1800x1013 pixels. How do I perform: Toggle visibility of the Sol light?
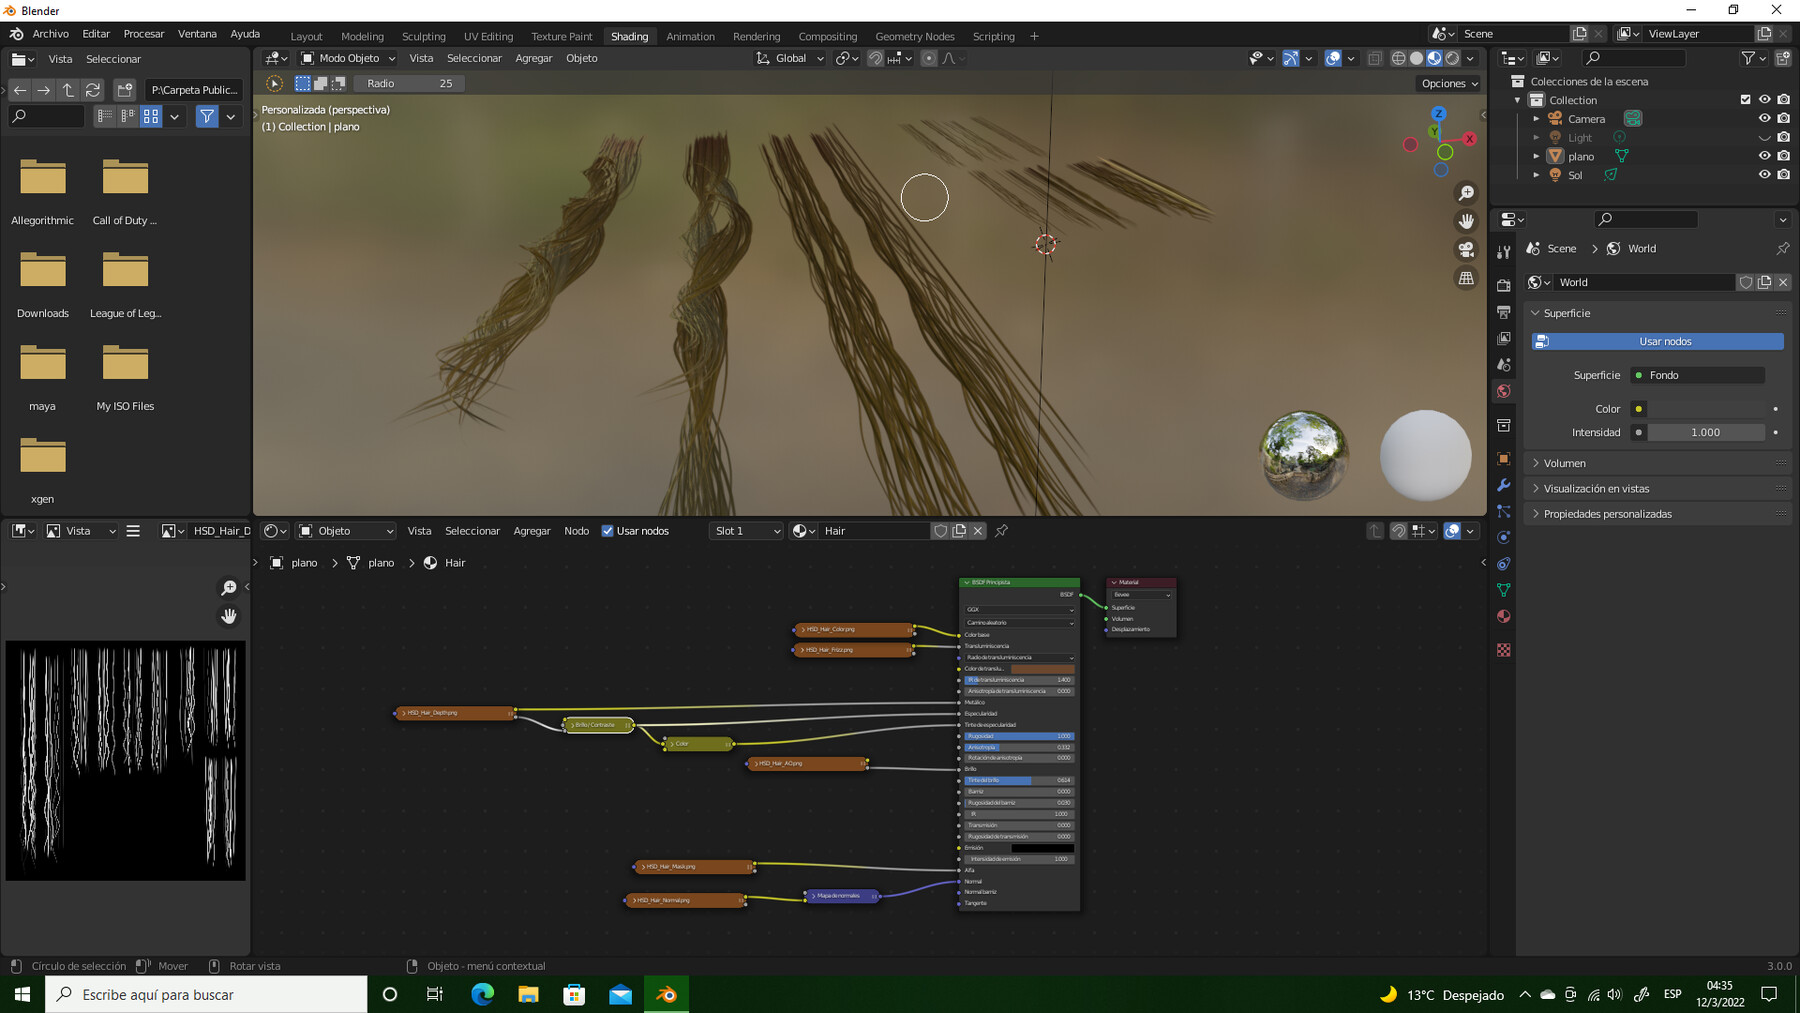point(1764,175)
